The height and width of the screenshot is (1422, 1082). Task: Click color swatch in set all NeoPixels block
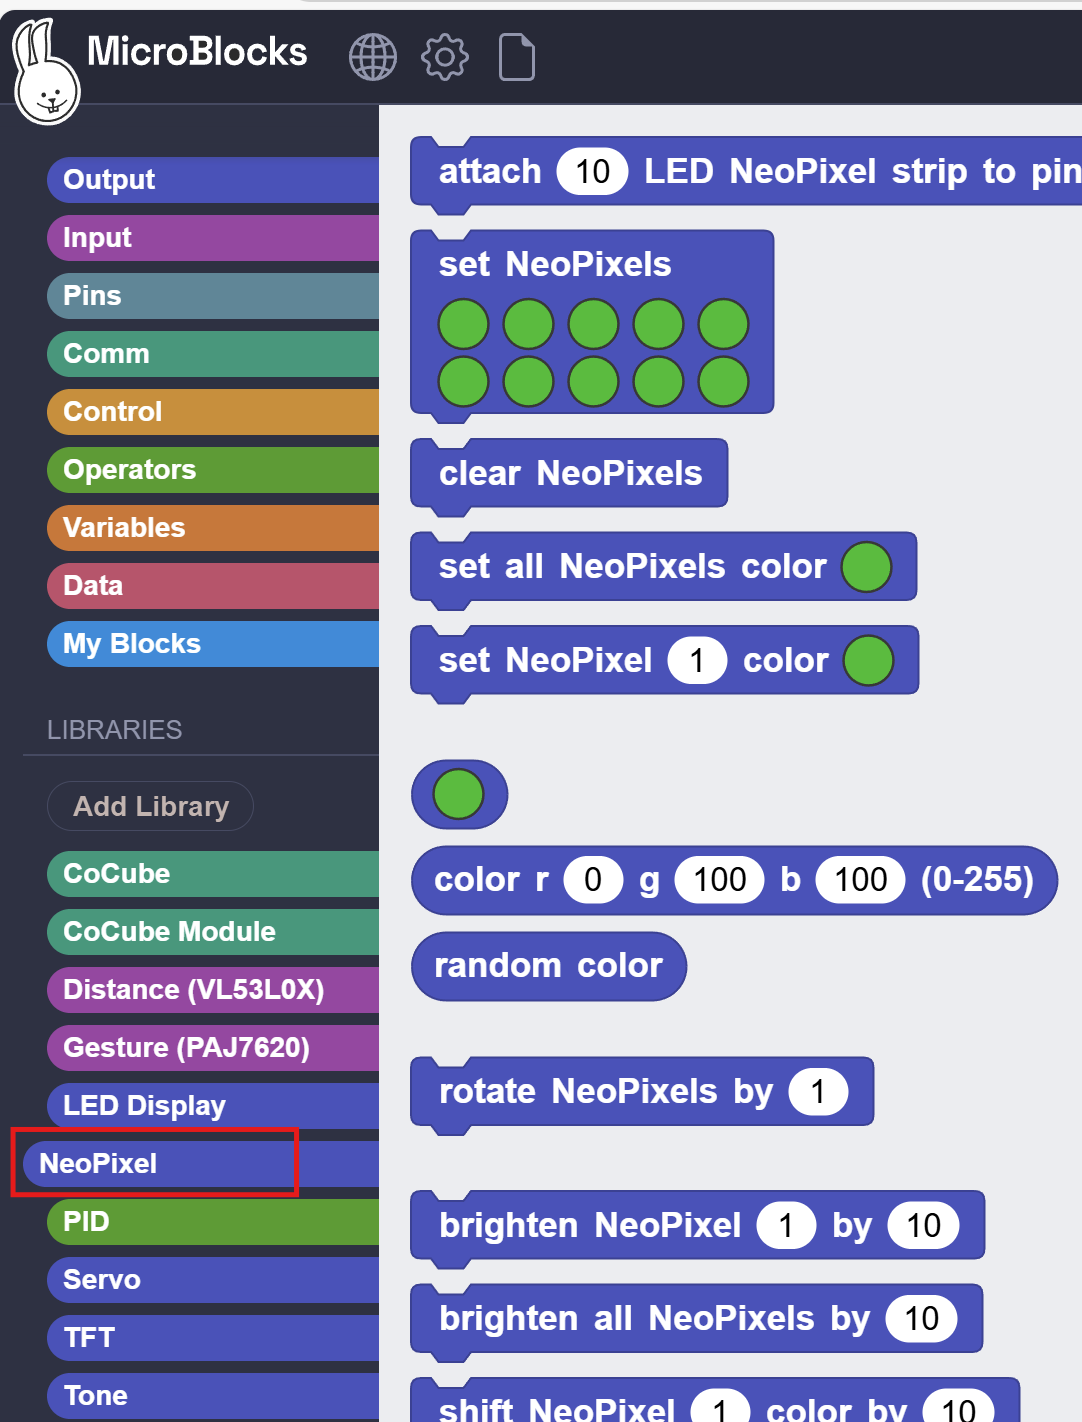[x=866, y=567]
